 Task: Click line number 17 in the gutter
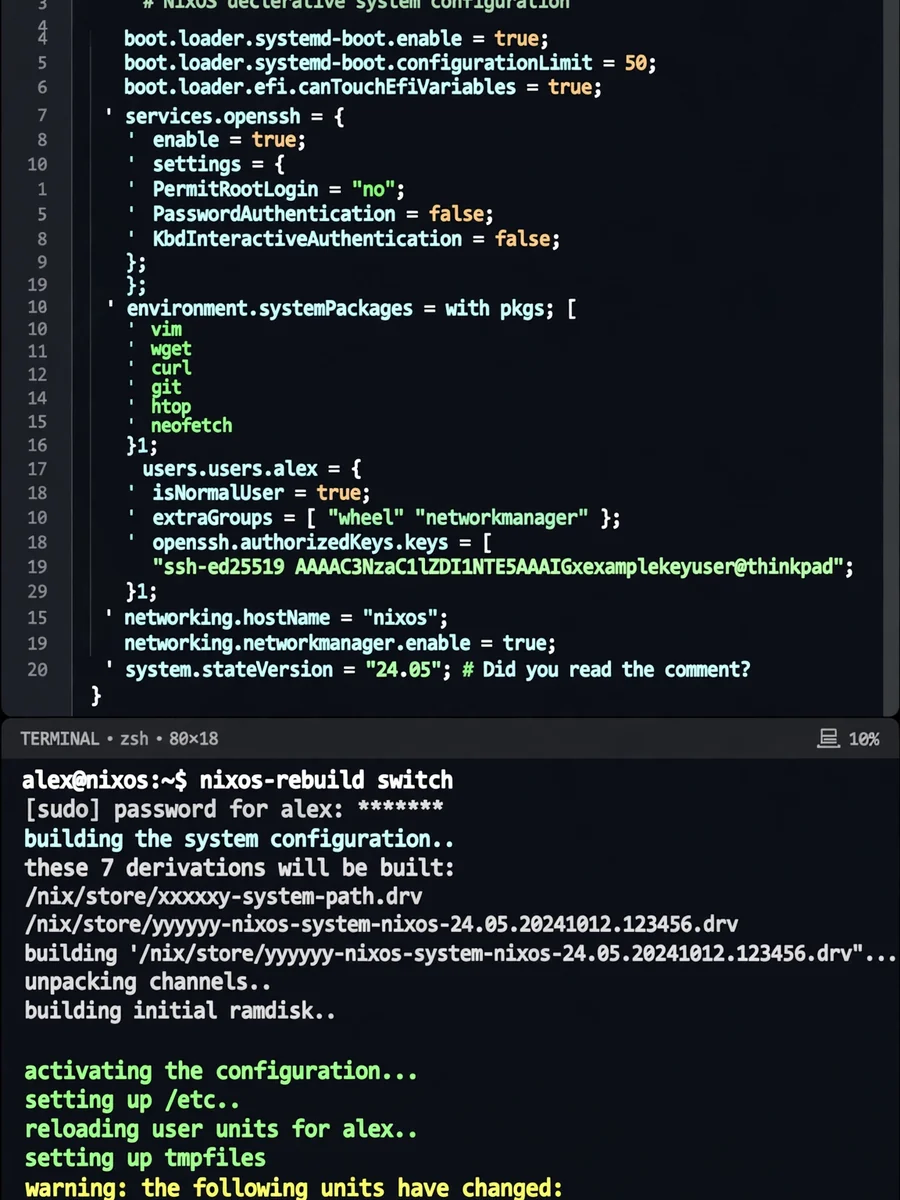[37, 469]
